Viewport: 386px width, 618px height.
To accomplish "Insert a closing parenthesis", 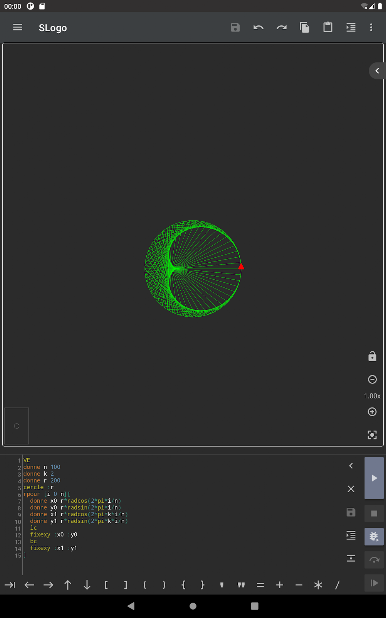I will click(x=164, y=585).
